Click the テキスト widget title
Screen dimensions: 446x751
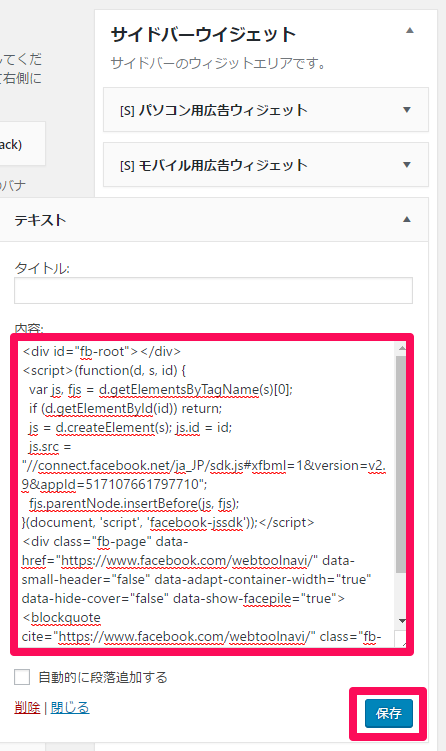(x=40, y=220)
